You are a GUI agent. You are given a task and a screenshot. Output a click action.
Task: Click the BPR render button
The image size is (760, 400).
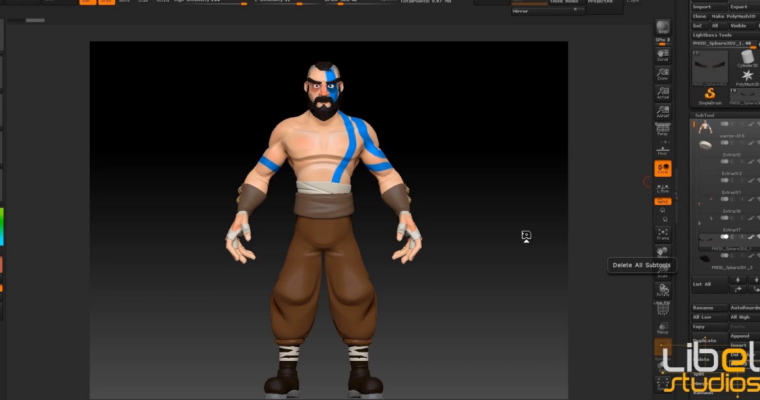pos(663,27)
